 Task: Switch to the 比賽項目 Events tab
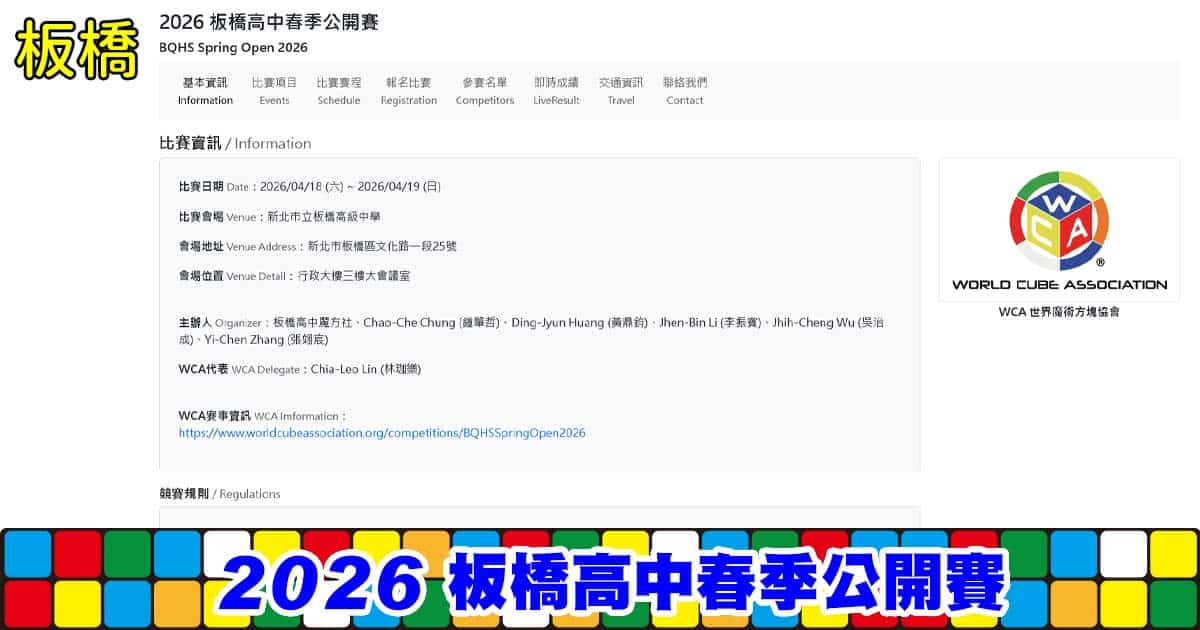(274, 91)
